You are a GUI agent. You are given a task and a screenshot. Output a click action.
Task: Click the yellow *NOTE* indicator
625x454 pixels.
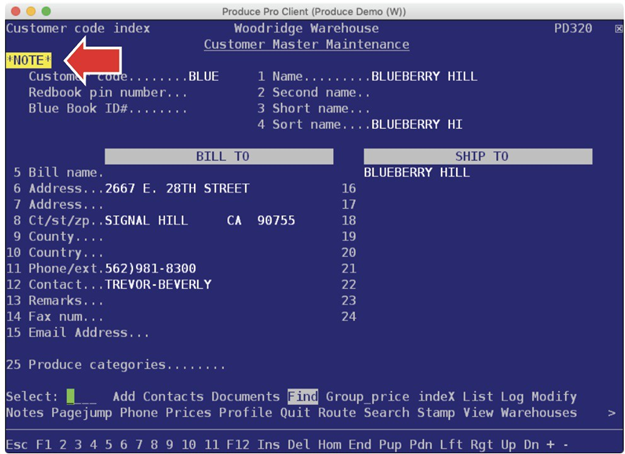point(29,60)
